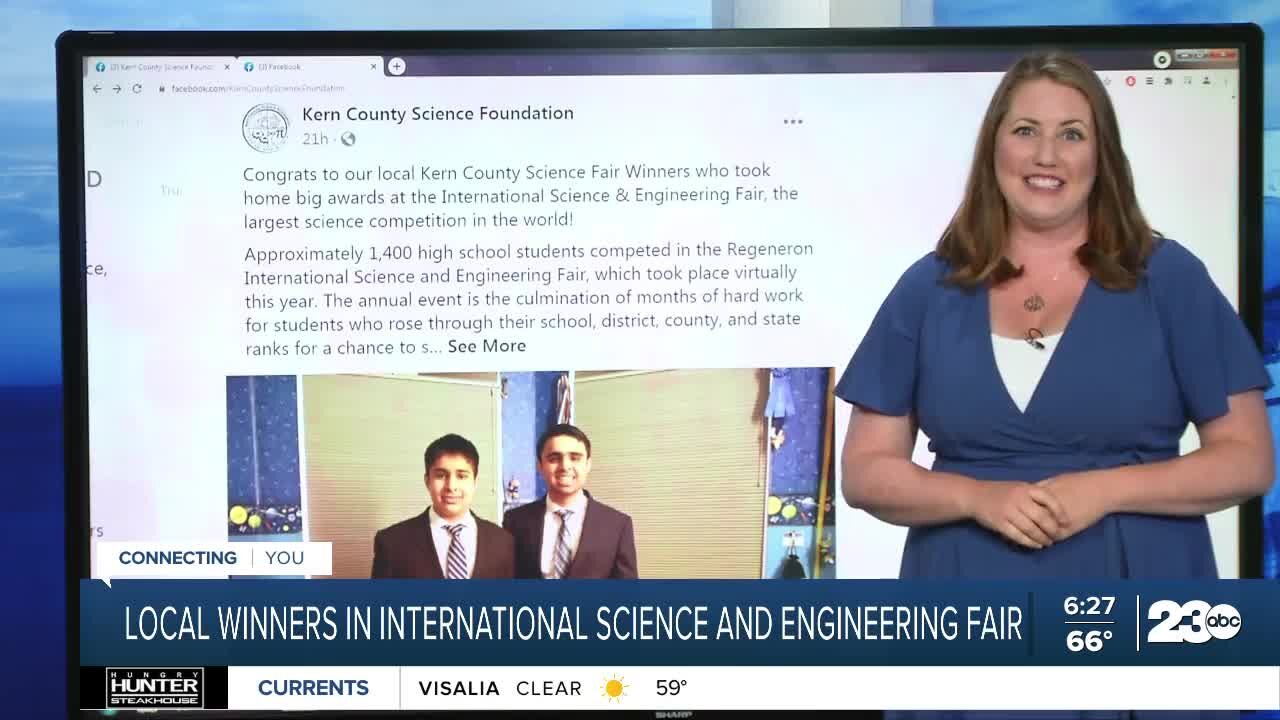This screenshot has width=1280, height=720.
Task: Click the Local Winners headline banner
Action: [x=573, y=623]
